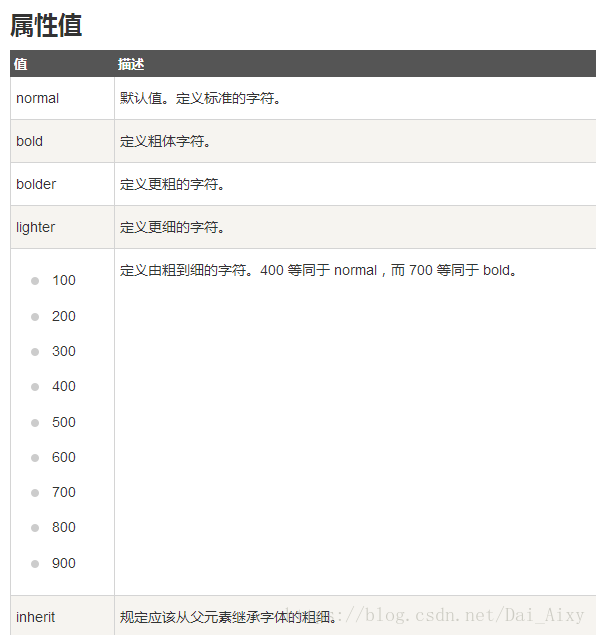Image resolution: width=596 pixels, height=635 pixels.
Task: Click the description 定义更粗的字符。
Action: click(172, 184)
